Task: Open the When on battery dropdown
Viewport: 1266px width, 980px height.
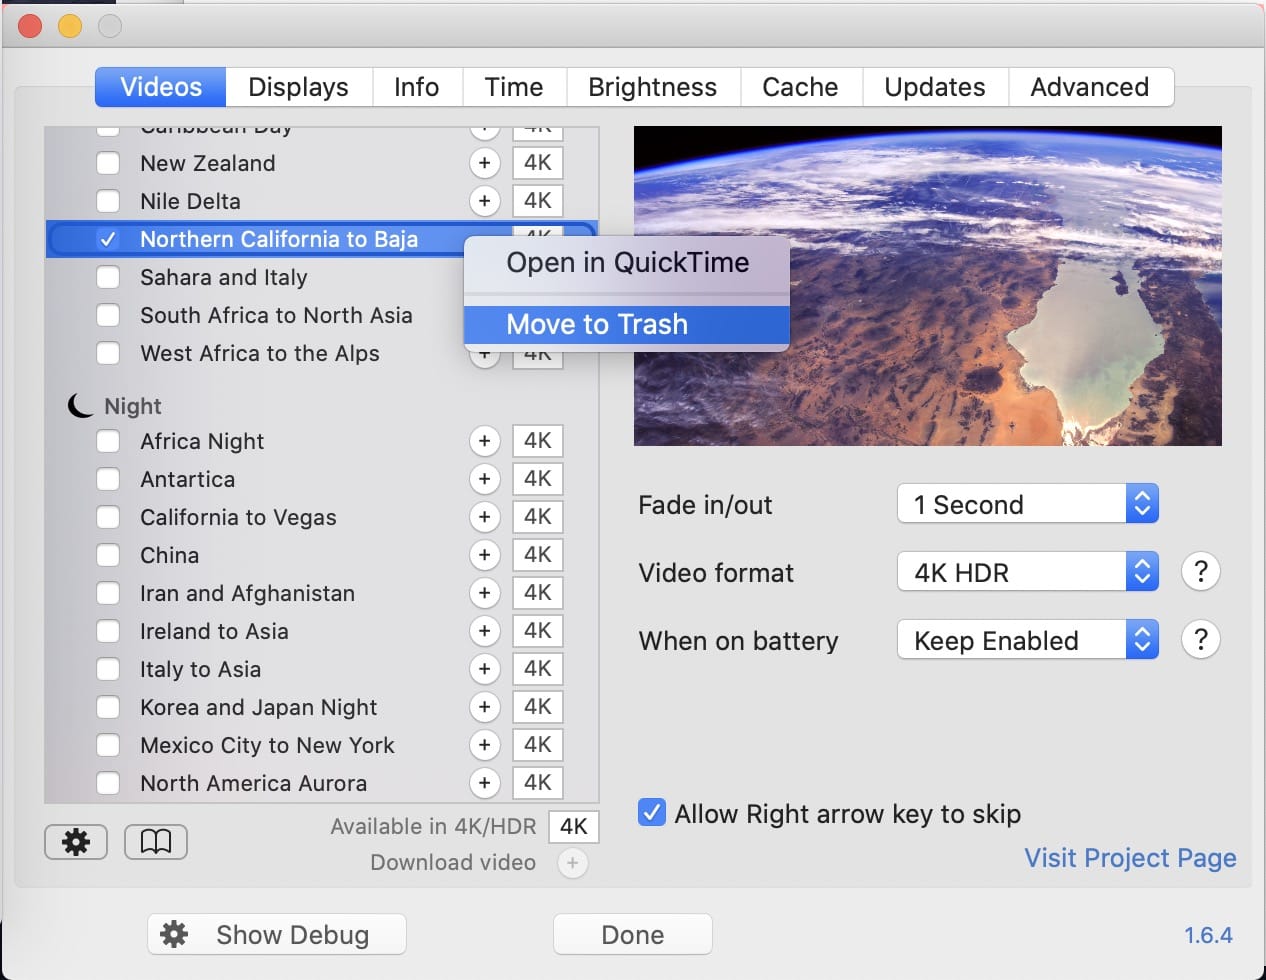Action: pyautogui.click(x=1028, y=640)
